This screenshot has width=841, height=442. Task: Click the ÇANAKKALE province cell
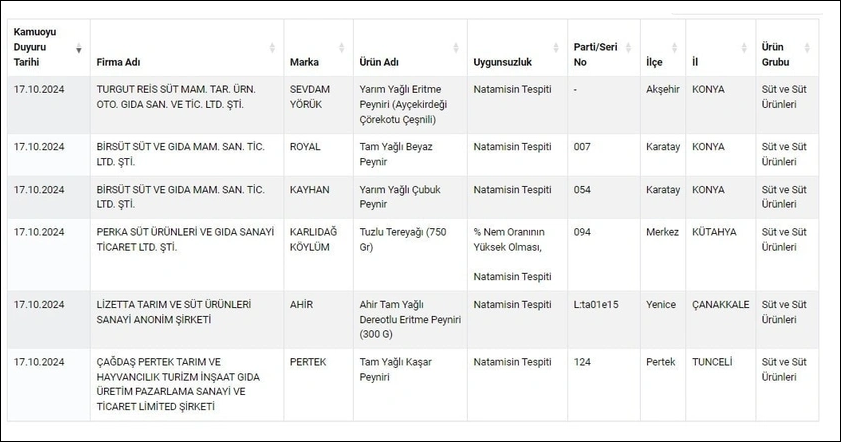coord(720,305)
